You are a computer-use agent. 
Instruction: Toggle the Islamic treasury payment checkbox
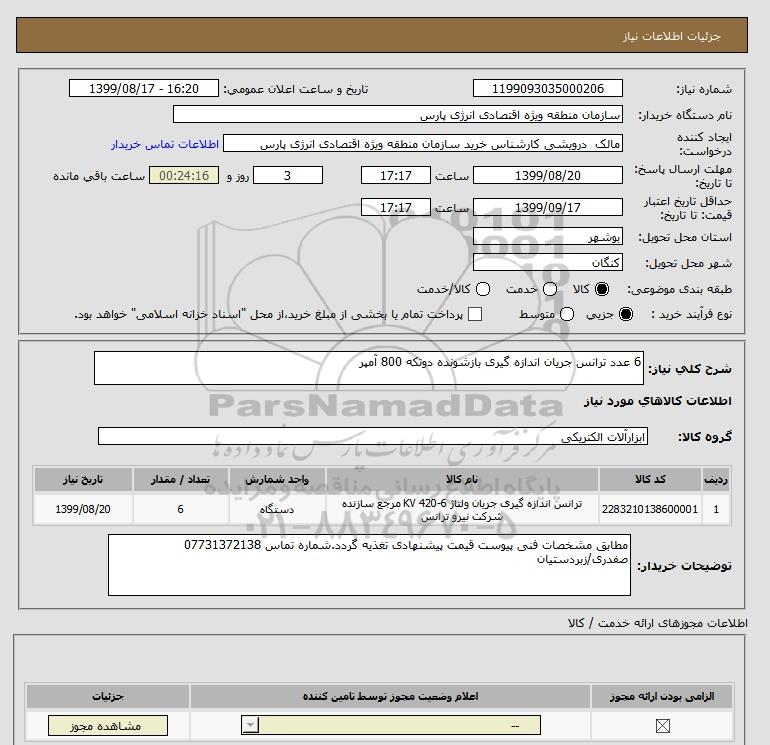pos(475,314)
